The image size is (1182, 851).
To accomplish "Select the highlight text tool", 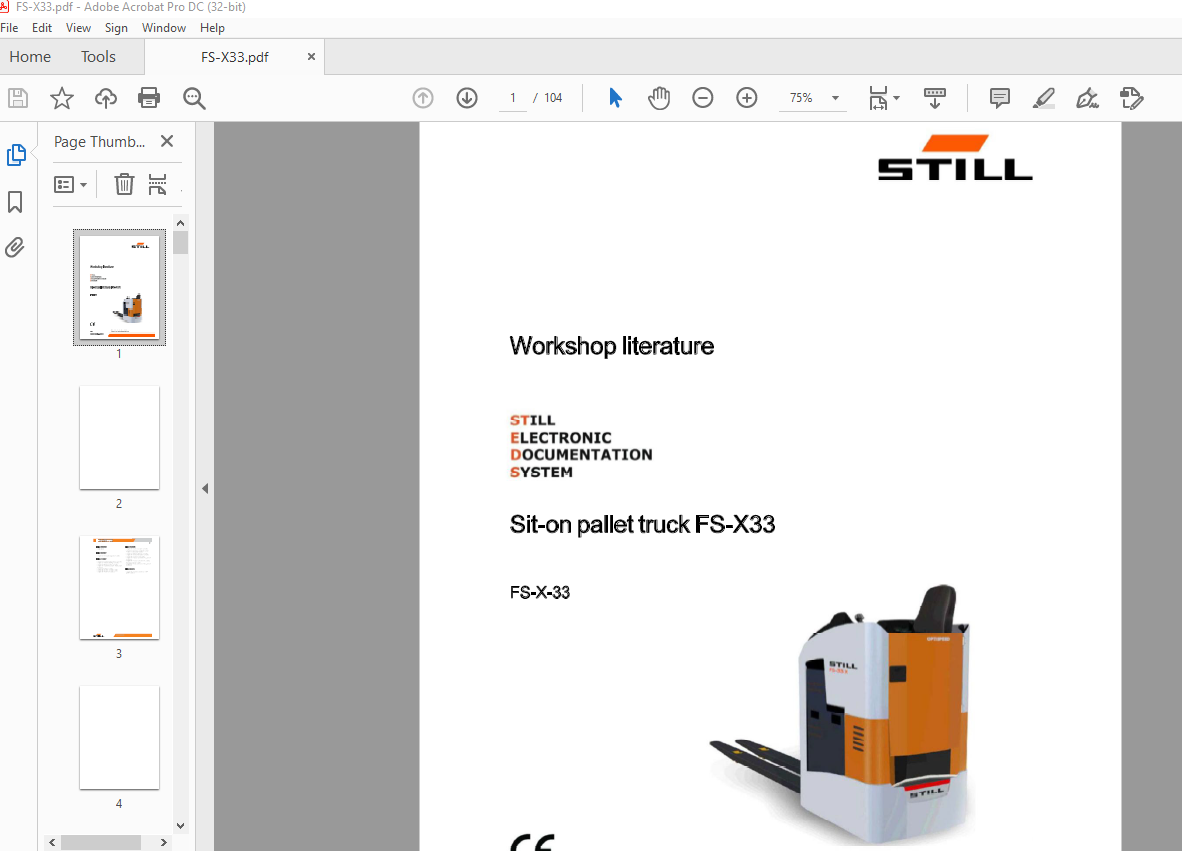I will point(1043,98).
